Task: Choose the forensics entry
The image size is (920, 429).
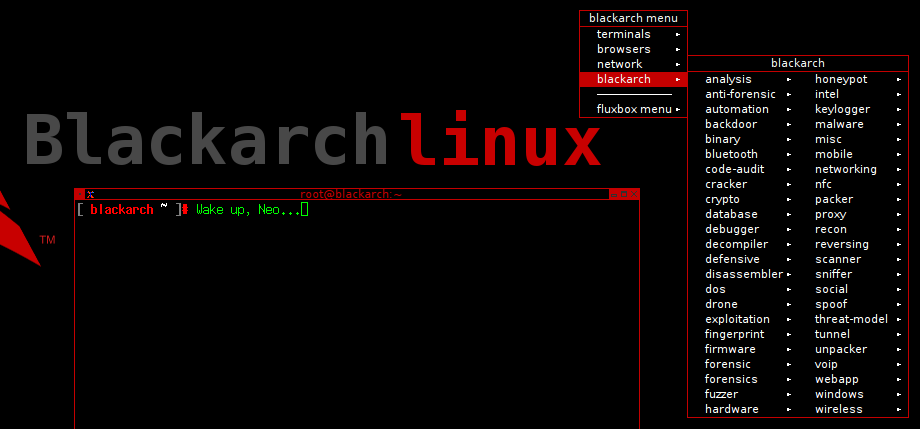Action: [x=743, y=379]
